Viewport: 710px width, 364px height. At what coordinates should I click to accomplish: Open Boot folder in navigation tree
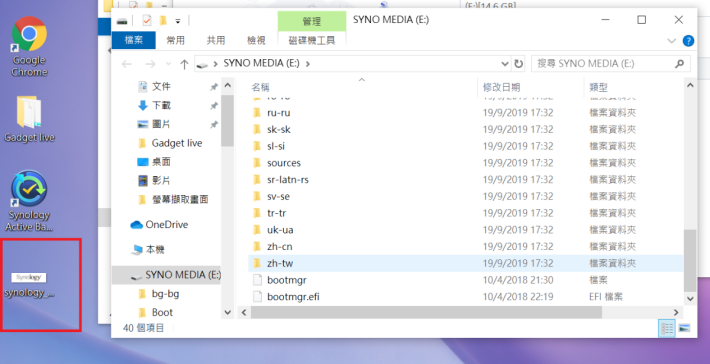click(x=155, y=312)
